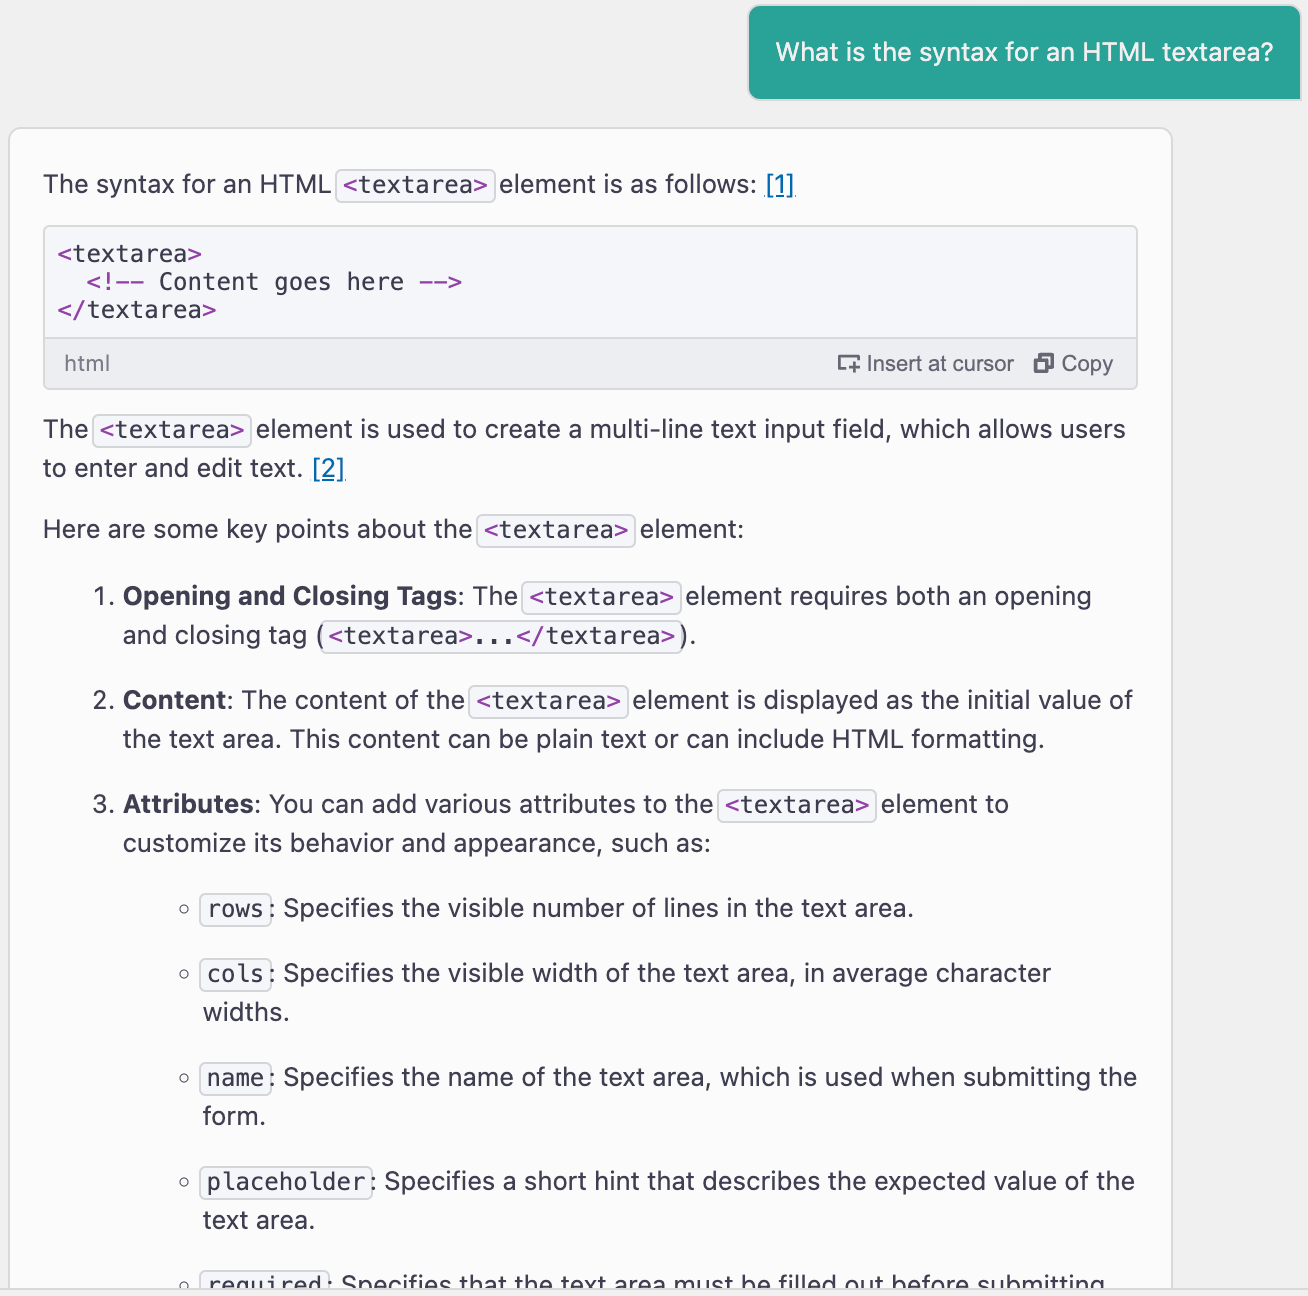Click the <textarea> chip before 'element:' in key points
The image size is (1308, 1296).
tap(556, 530)
